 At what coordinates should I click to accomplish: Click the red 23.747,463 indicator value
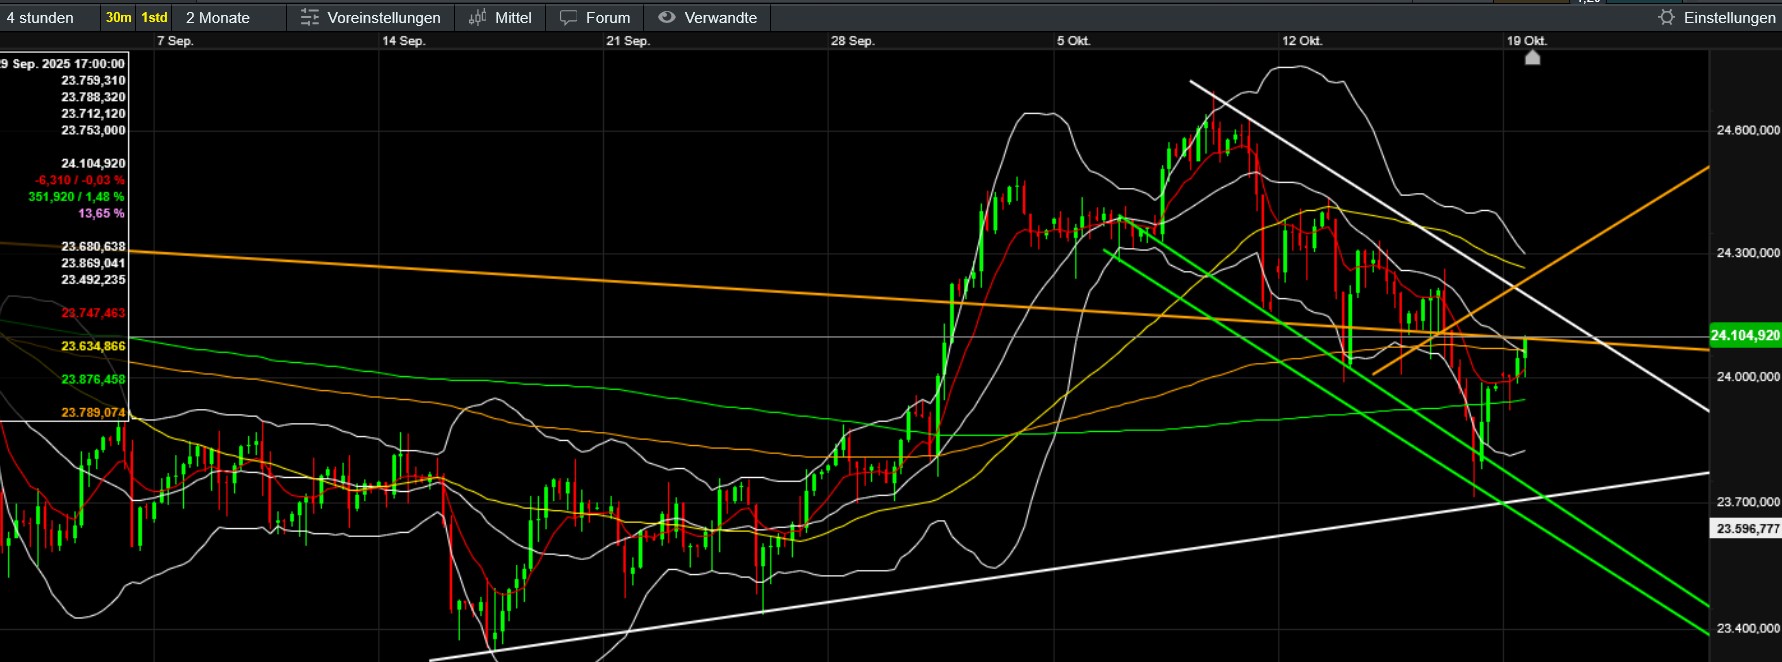click(x=93, y=313)
